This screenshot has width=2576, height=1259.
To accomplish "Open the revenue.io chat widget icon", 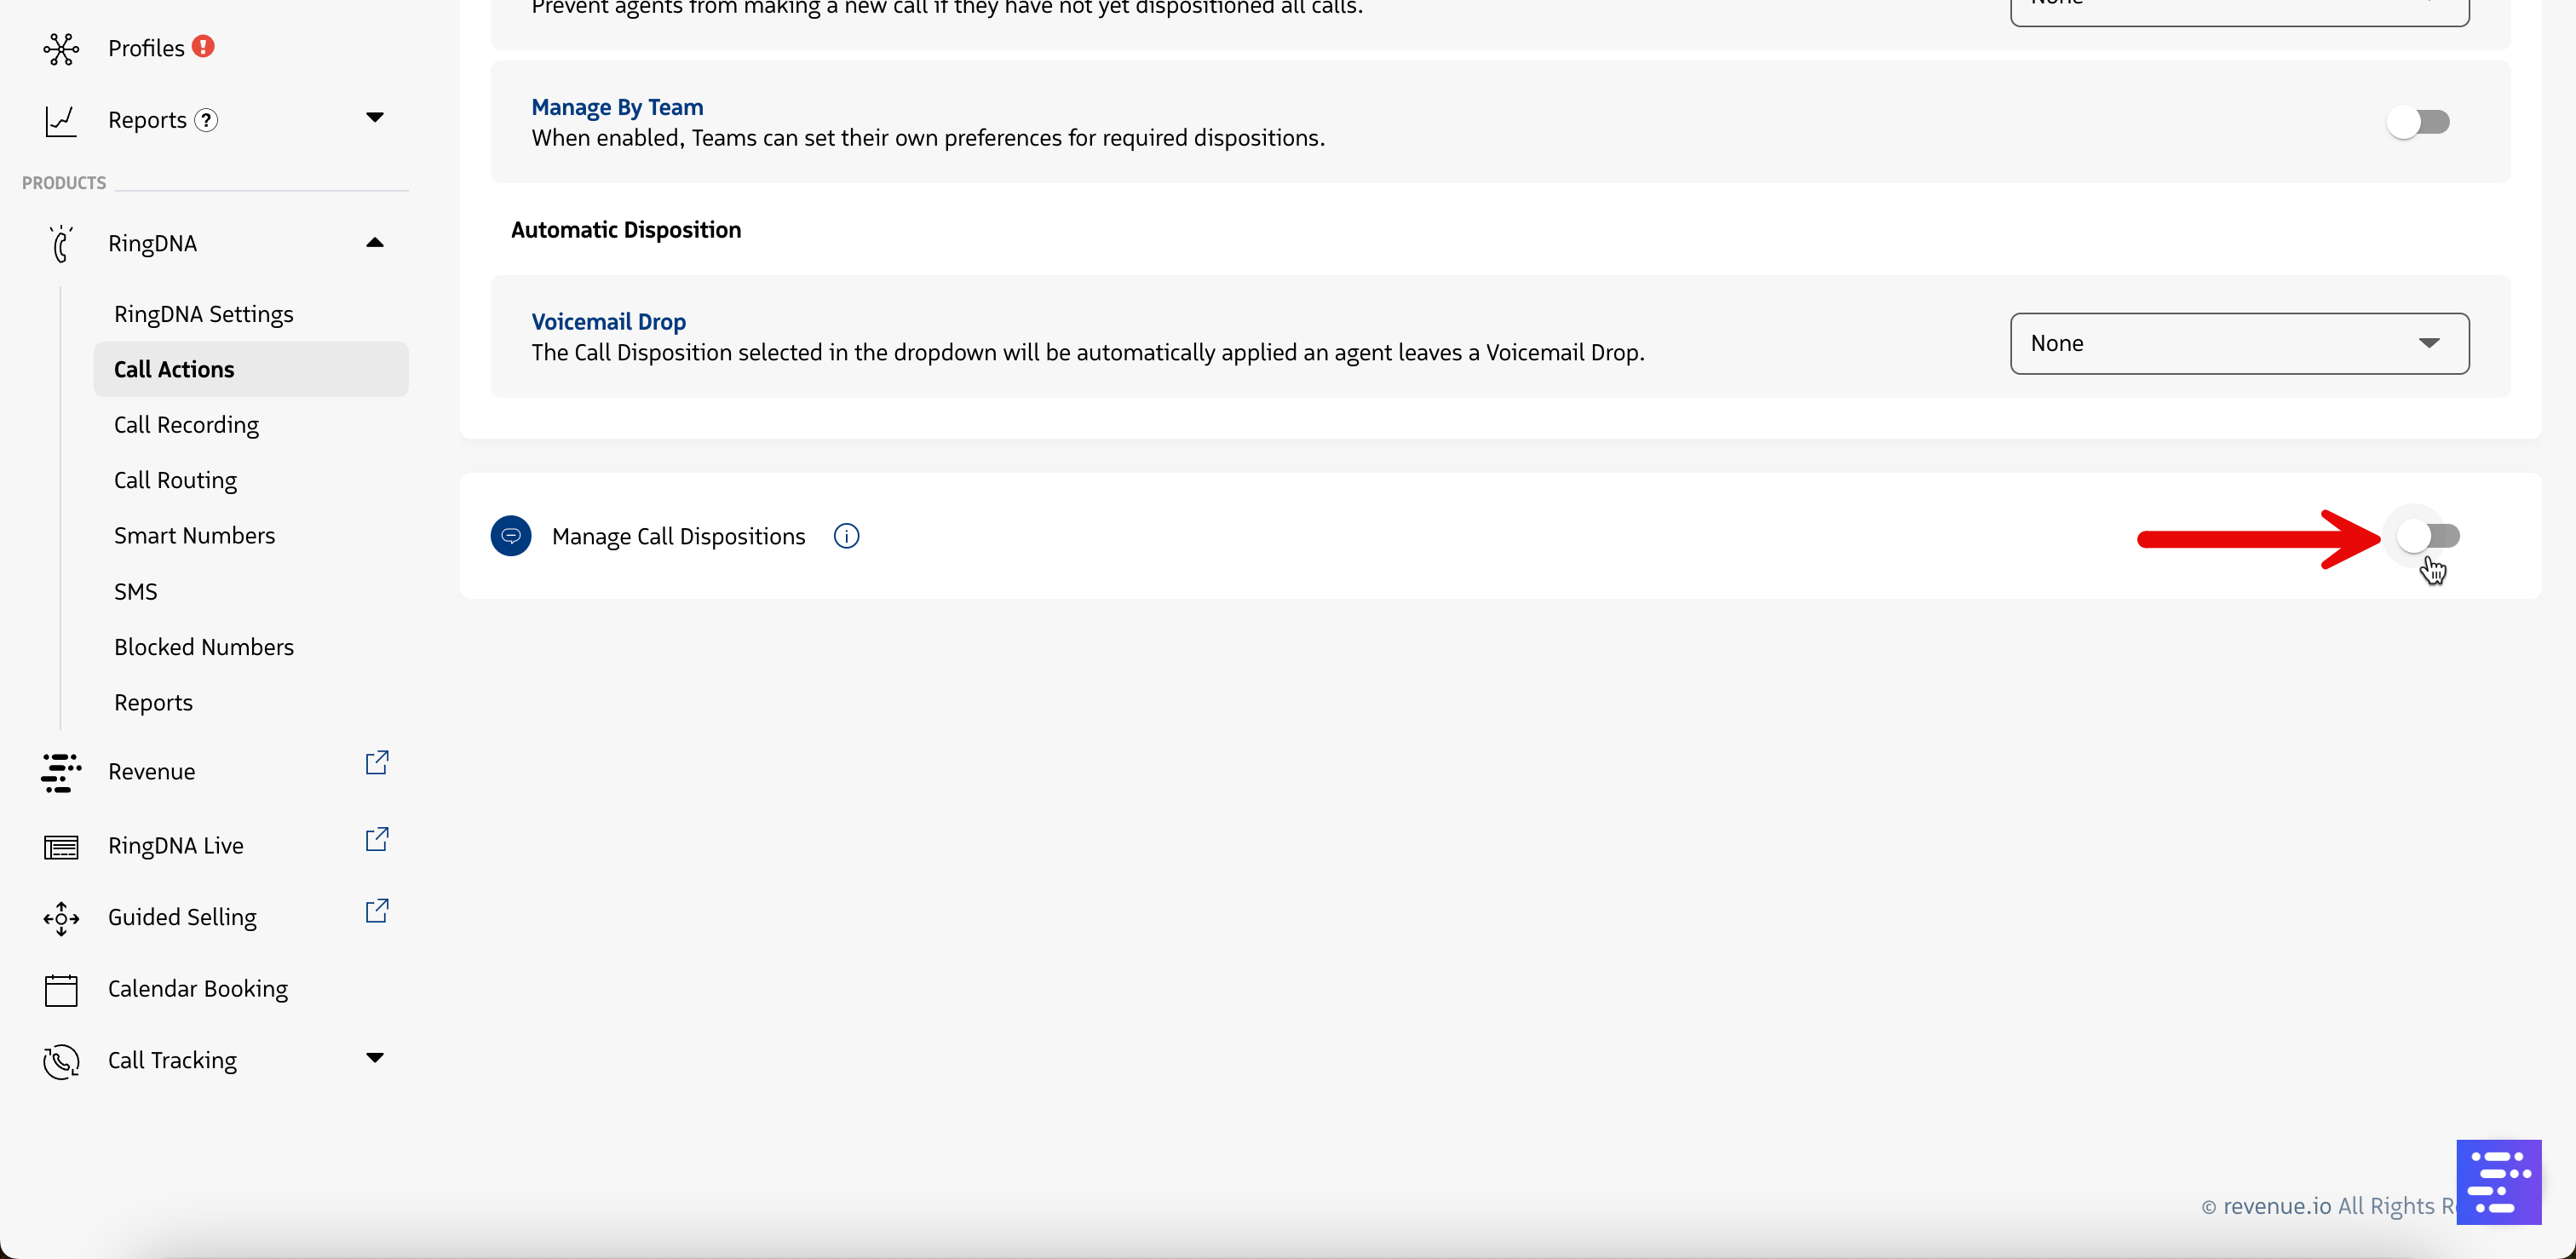I will (x=2498, y=1181).
